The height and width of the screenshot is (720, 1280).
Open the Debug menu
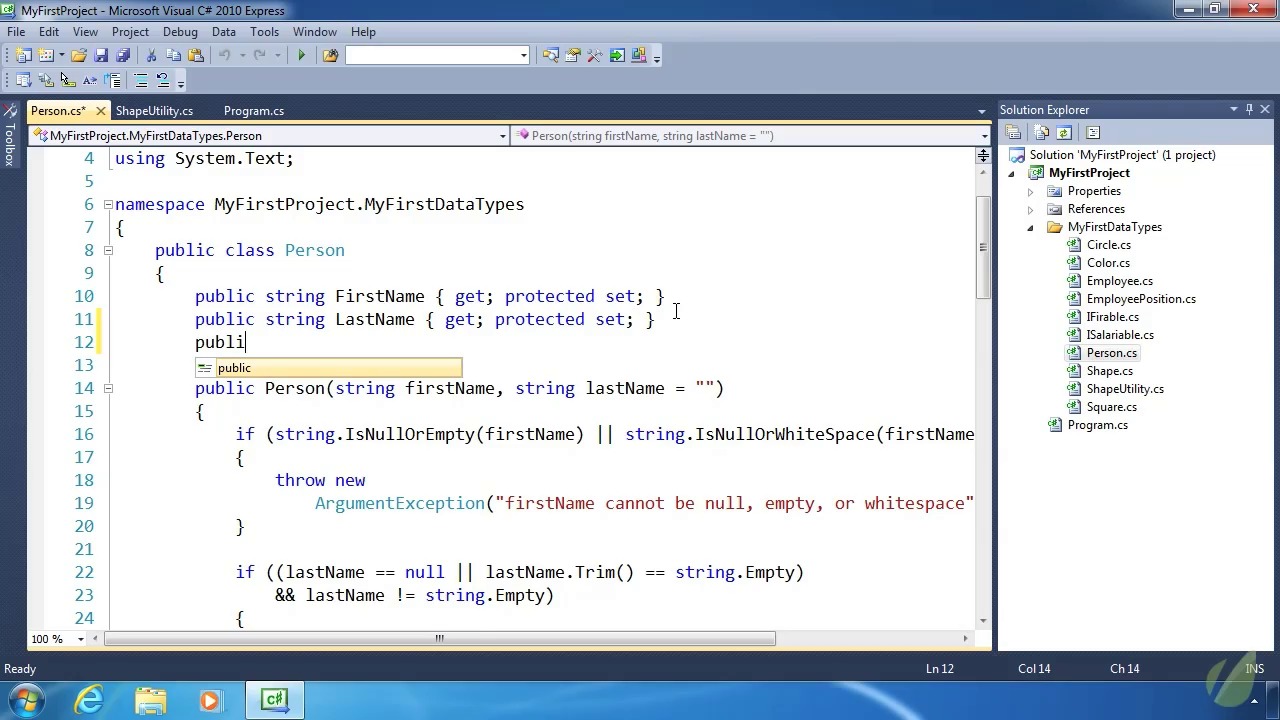coord(180,32)
